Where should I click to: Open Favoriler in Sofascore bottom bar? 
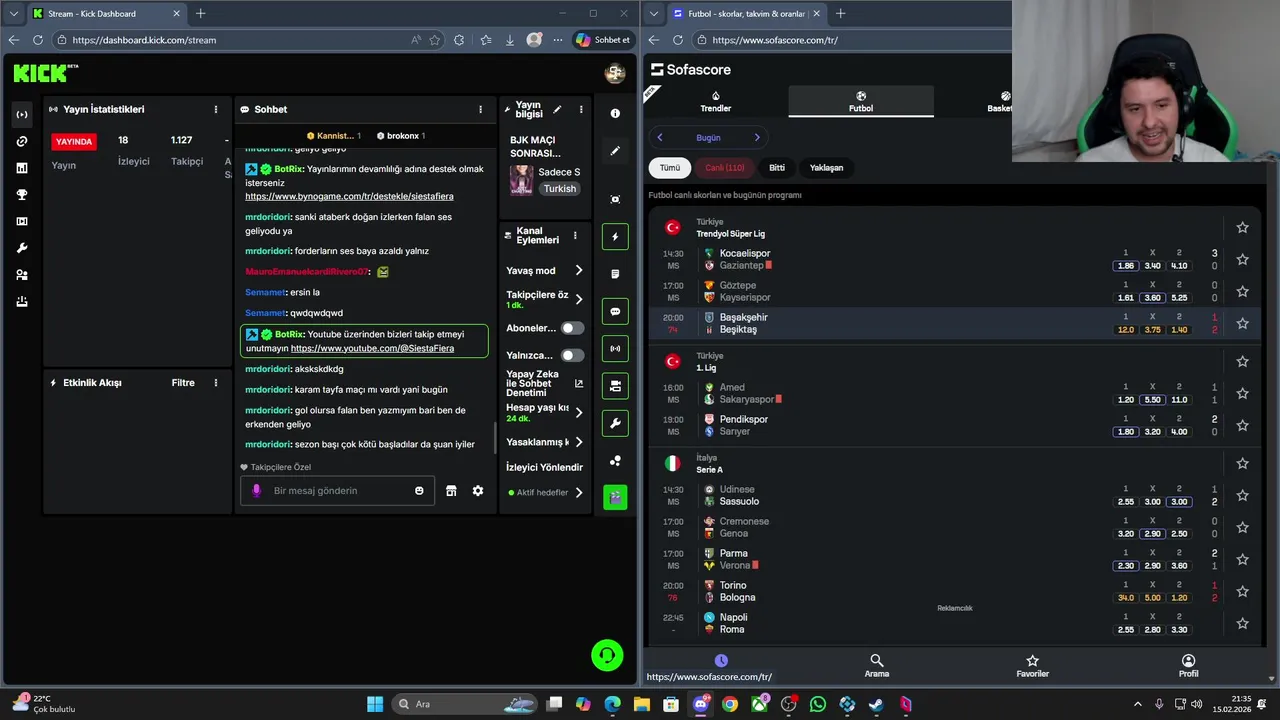(1032, 666)
